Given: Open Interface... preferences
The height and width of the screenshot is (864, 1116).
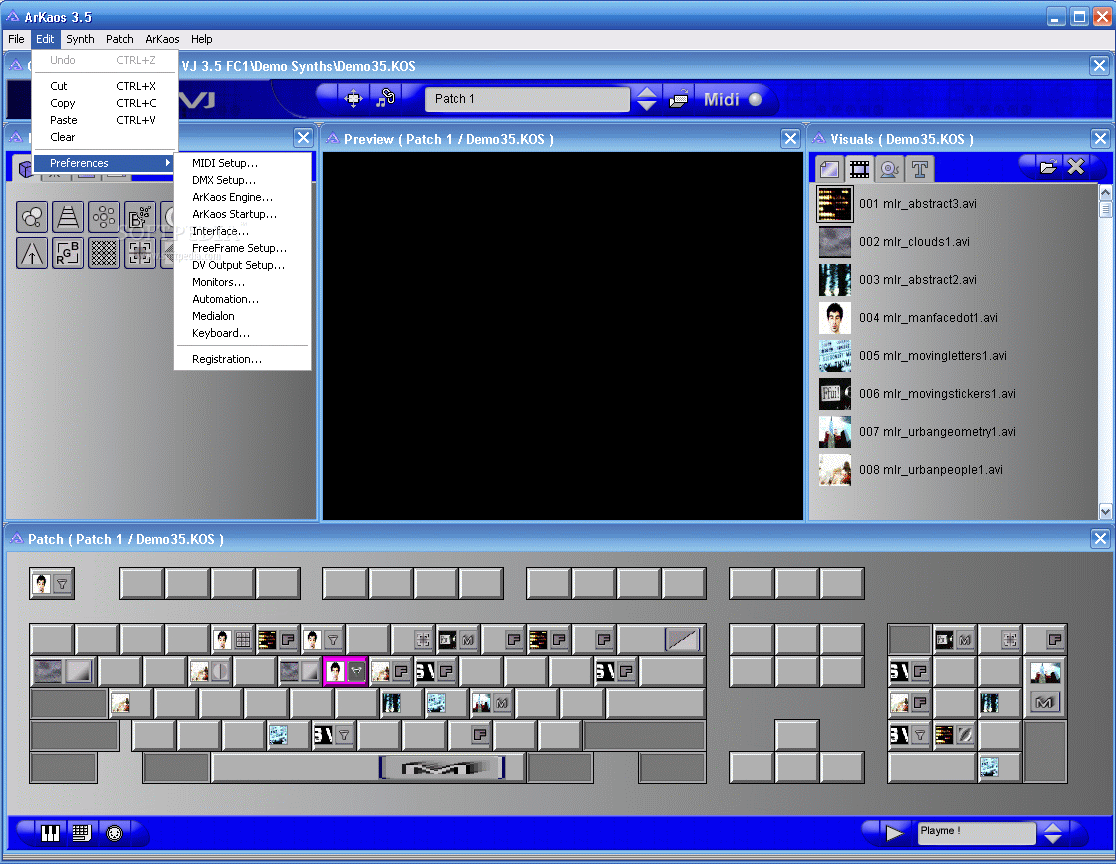Looking at the screenshot, I should pos(243,231).
